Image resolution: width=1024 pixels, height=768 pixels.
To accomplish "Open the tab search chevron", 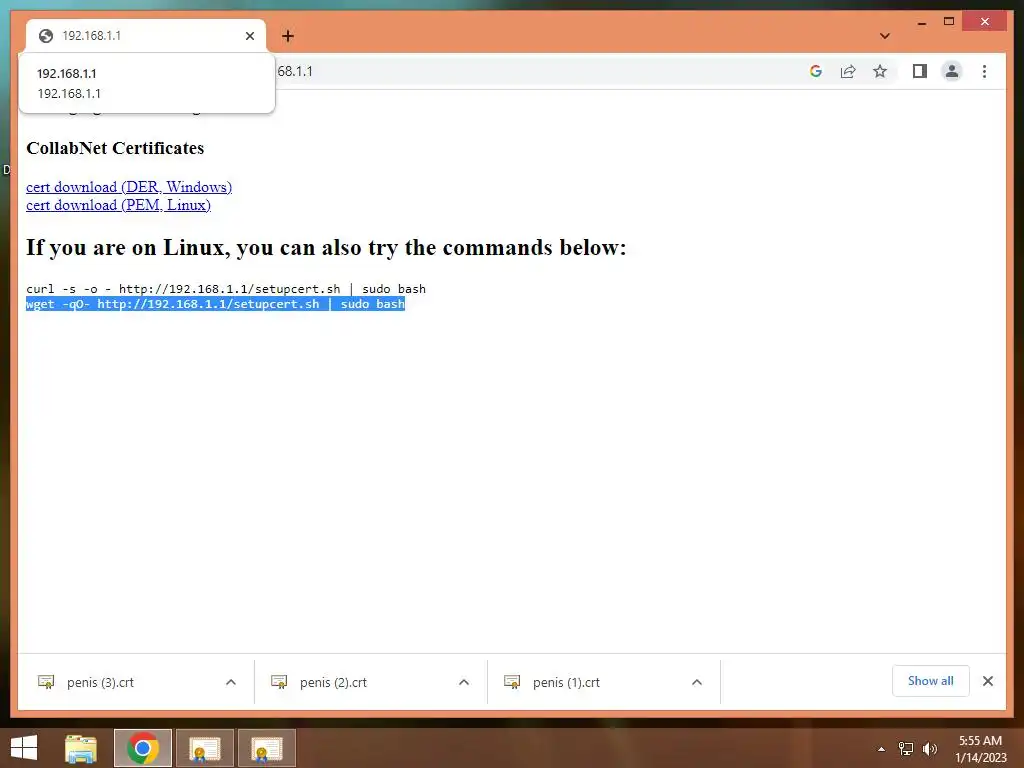I will coord(885,36).
